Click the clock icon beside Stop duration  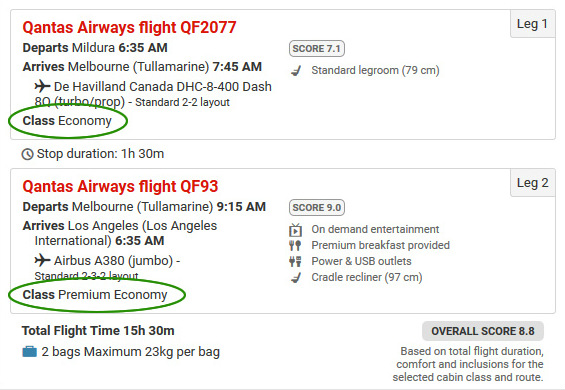tap(28, 154)
